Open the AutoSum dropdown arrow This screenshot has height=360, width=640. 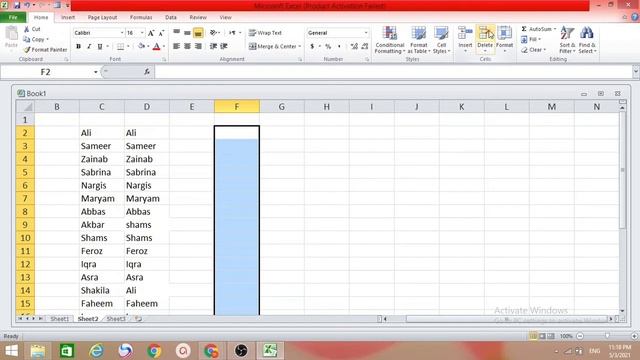(x=555, y=29)
